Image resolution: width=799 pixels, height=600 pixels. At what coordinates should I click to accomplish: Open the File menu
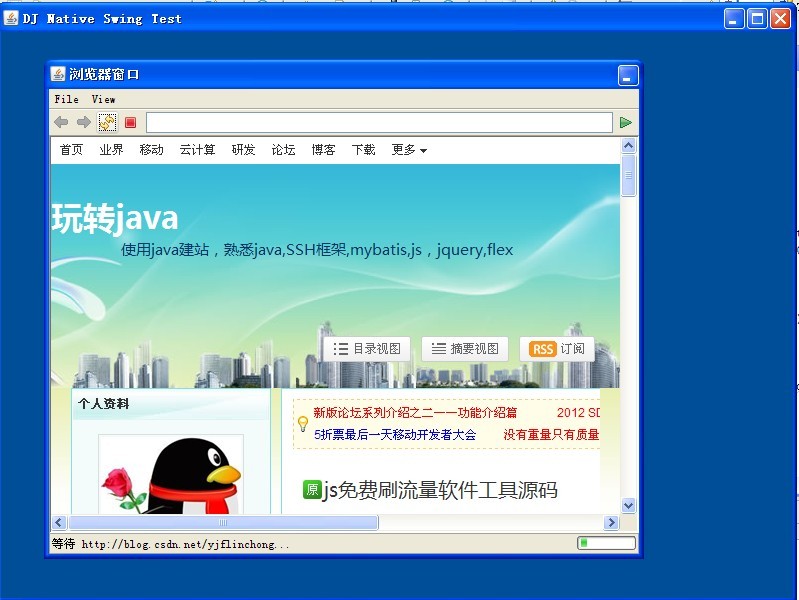coord(67,99)
